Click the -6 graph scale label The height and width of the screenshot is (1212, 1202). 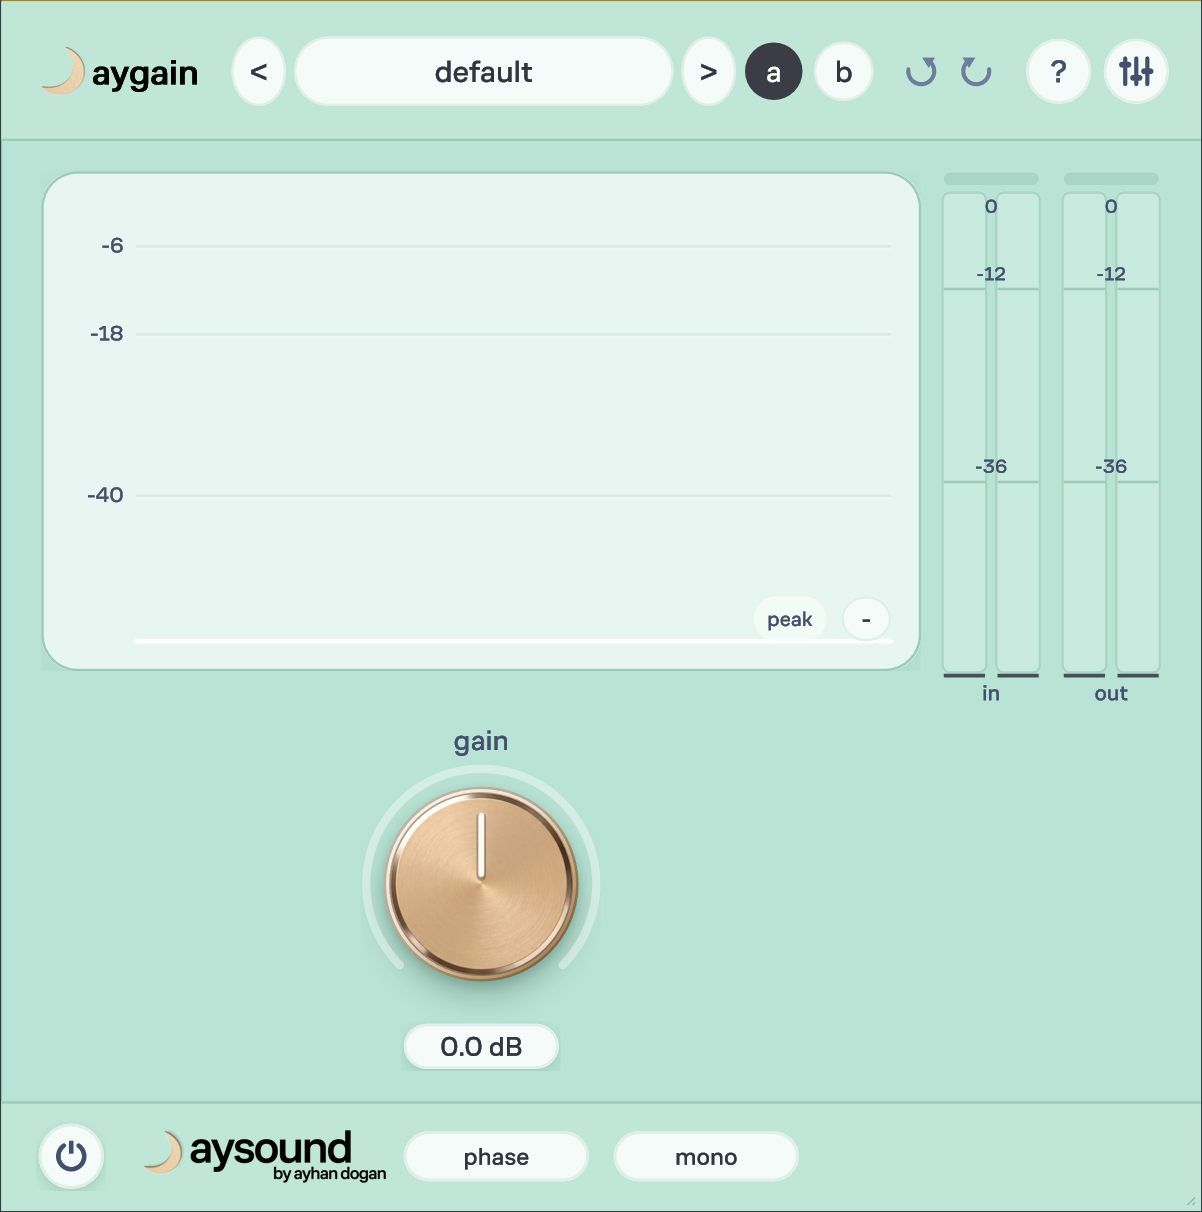[112, 246]
